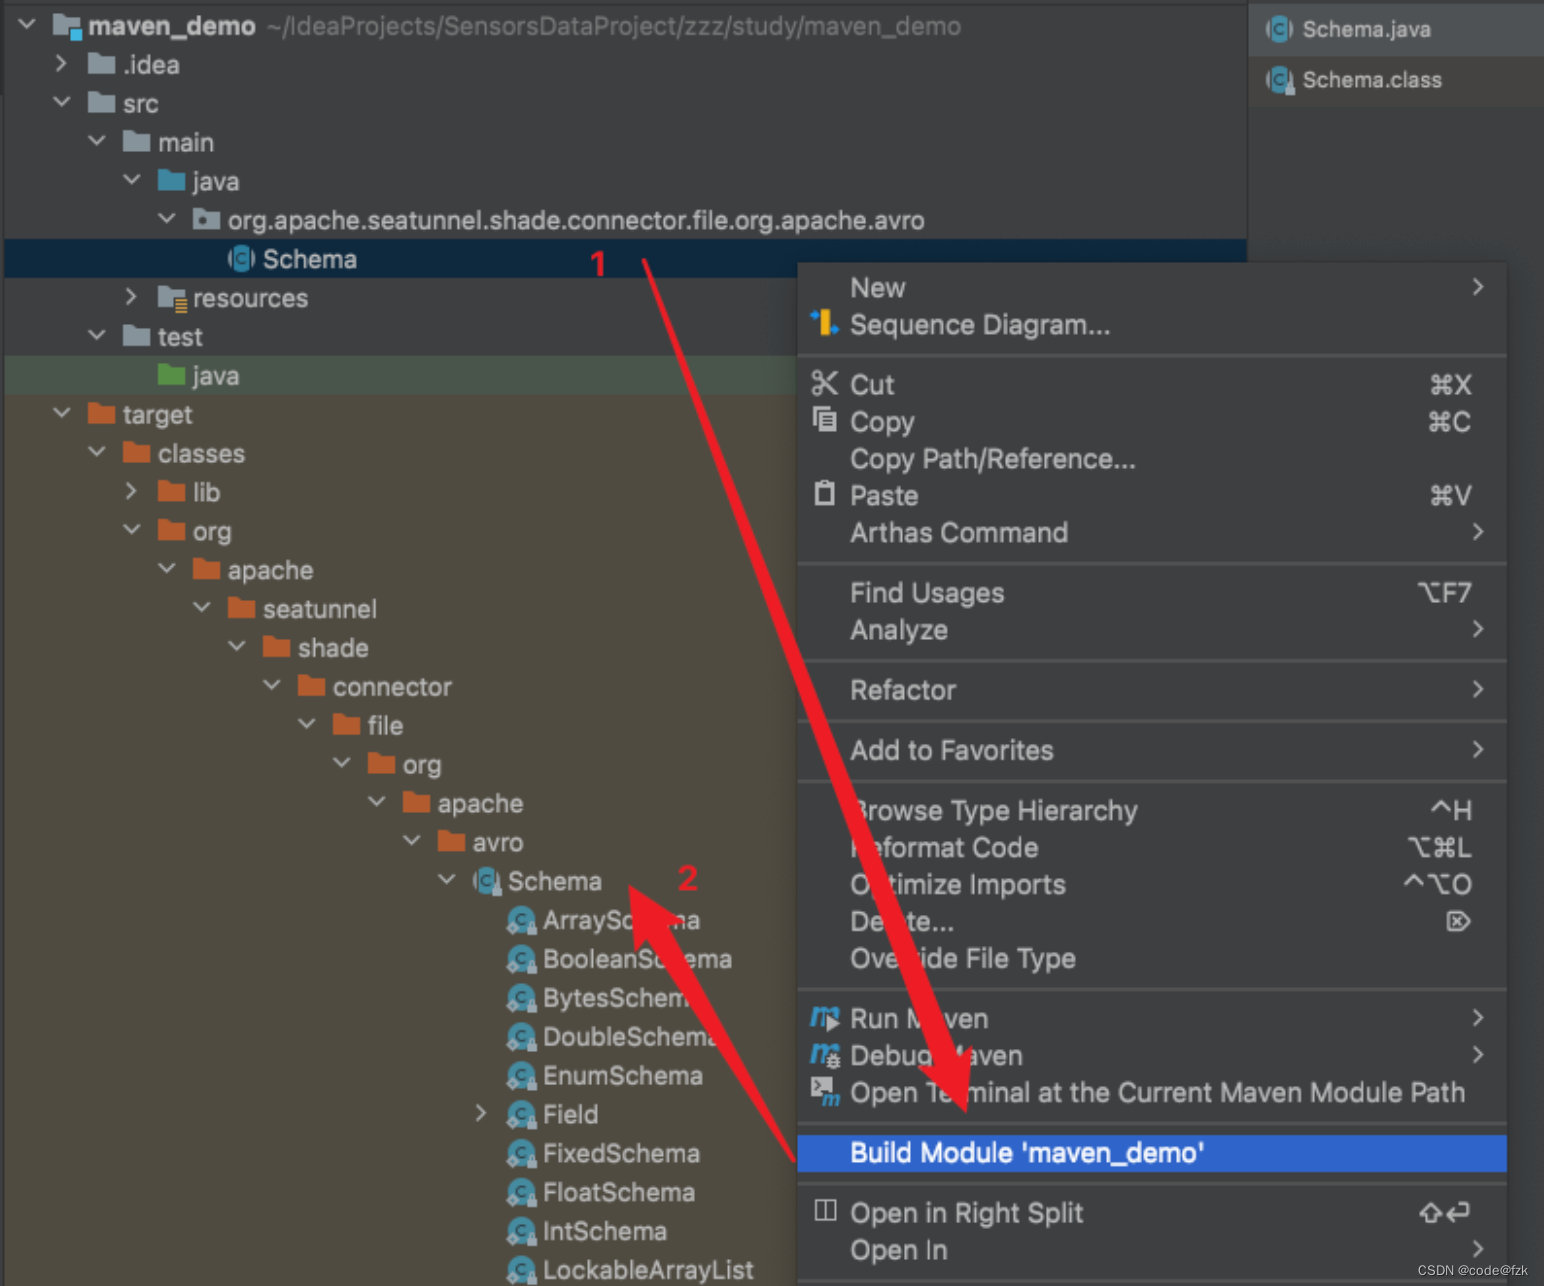Click the lib folder icon
The width and height of the screenshot is (1544, 1286).
pos(172,492)
